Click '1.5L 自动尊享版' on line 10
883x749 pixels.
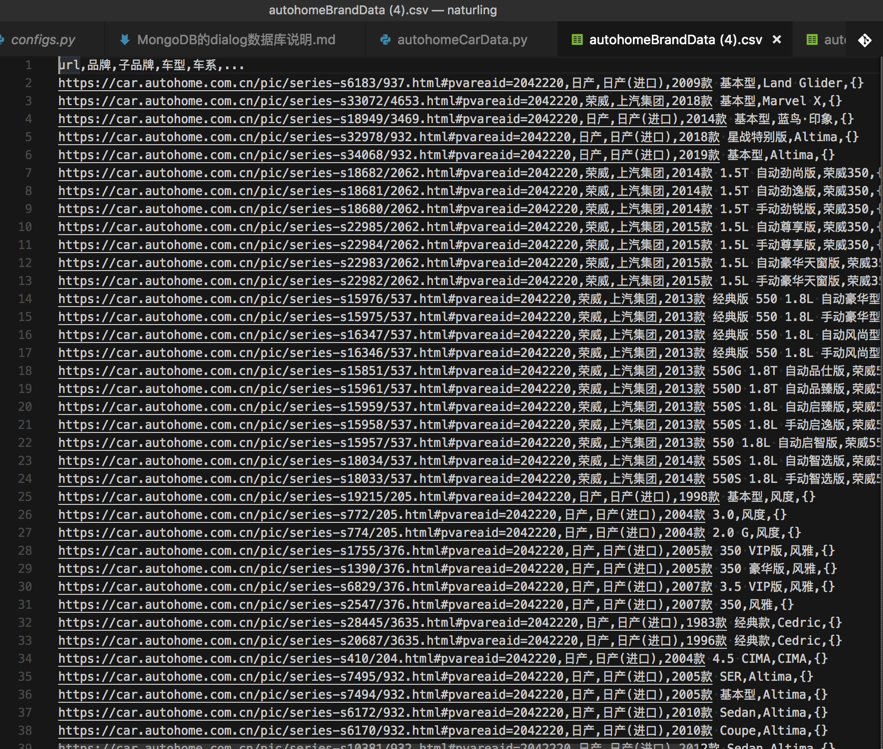pos(768,228)
